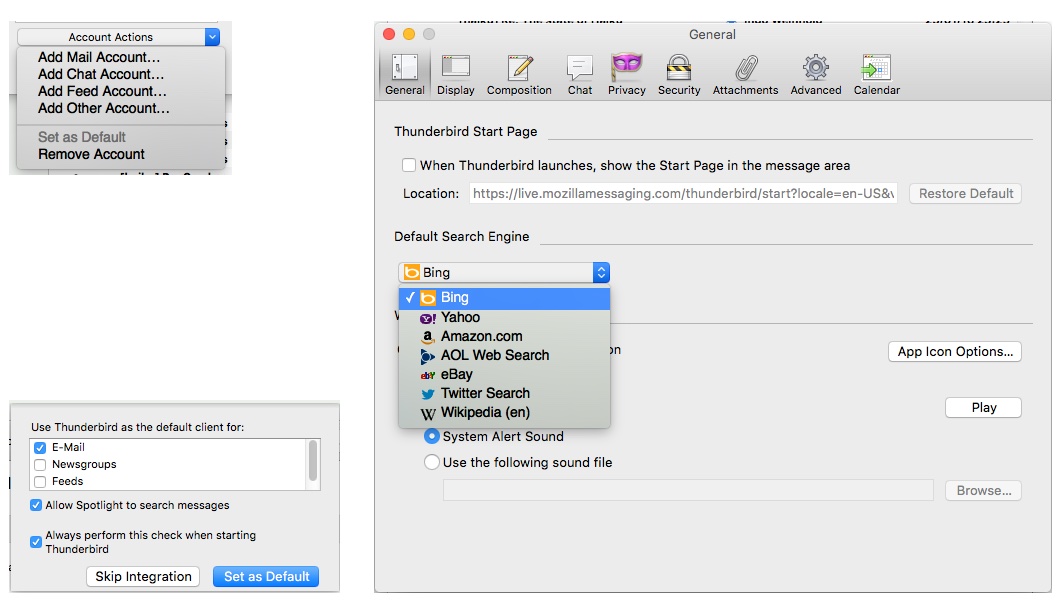
Task: Choose AOL Web Search option
Action: point(504,355)
